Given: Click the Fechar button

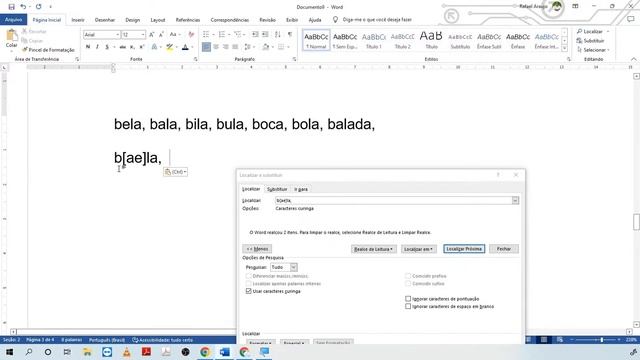Looking at the screenshot, I should pyautogui.click(x=504, y=249).
